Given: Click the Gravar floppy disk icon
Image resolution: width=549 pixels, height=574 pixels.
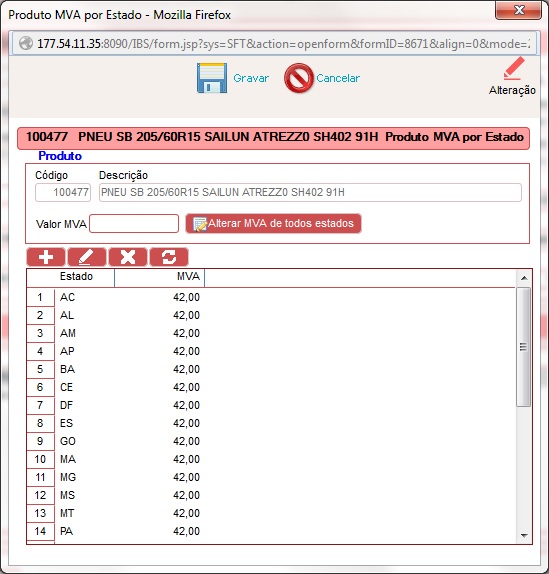Looking at the screenshot, I should [212, 78].
